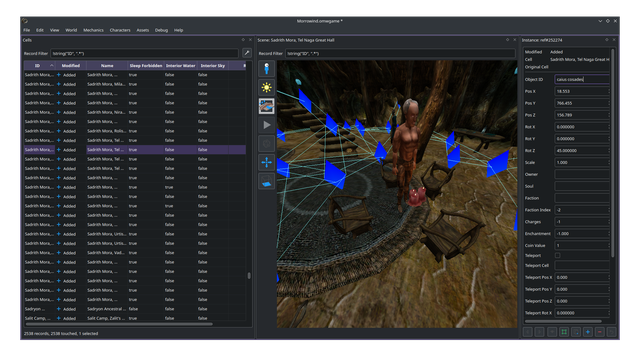Click the Cells table vertical scrollbar handle
The width and height of the screenshot is (640, 364).
point(249,276)
